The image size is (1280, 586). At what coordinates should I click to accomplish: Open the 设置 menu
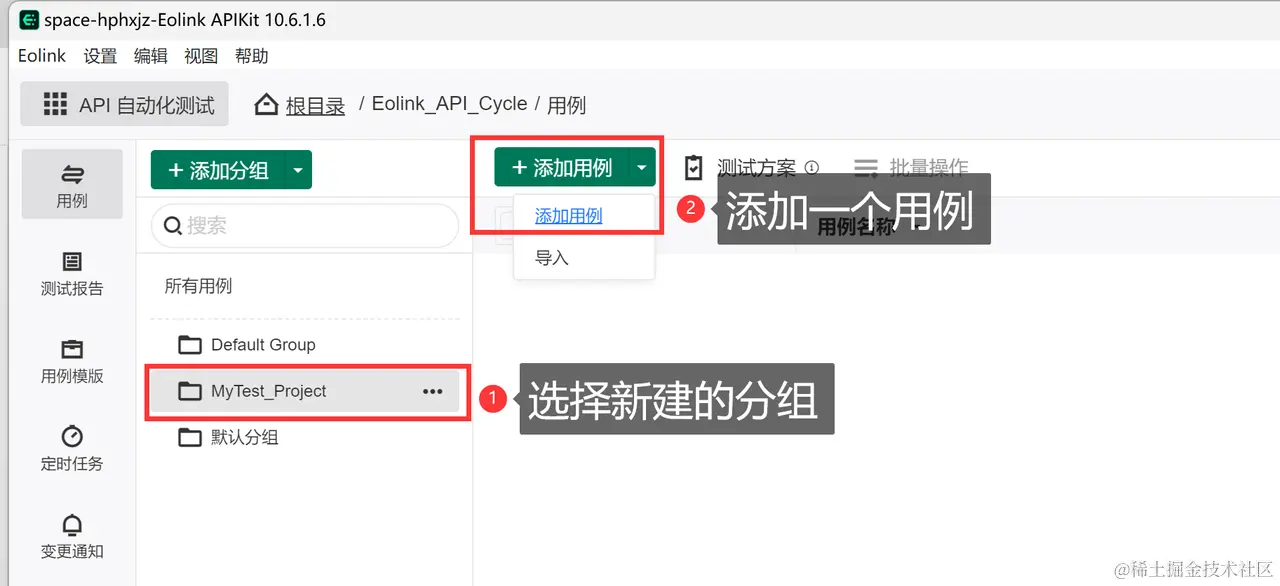(100, 56)
